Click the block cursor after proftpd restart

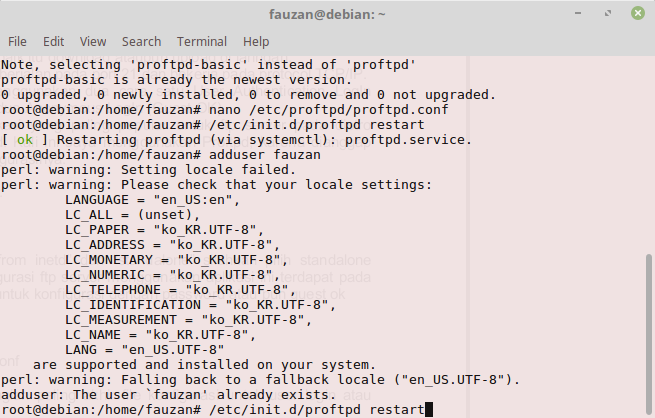(429, 408)
